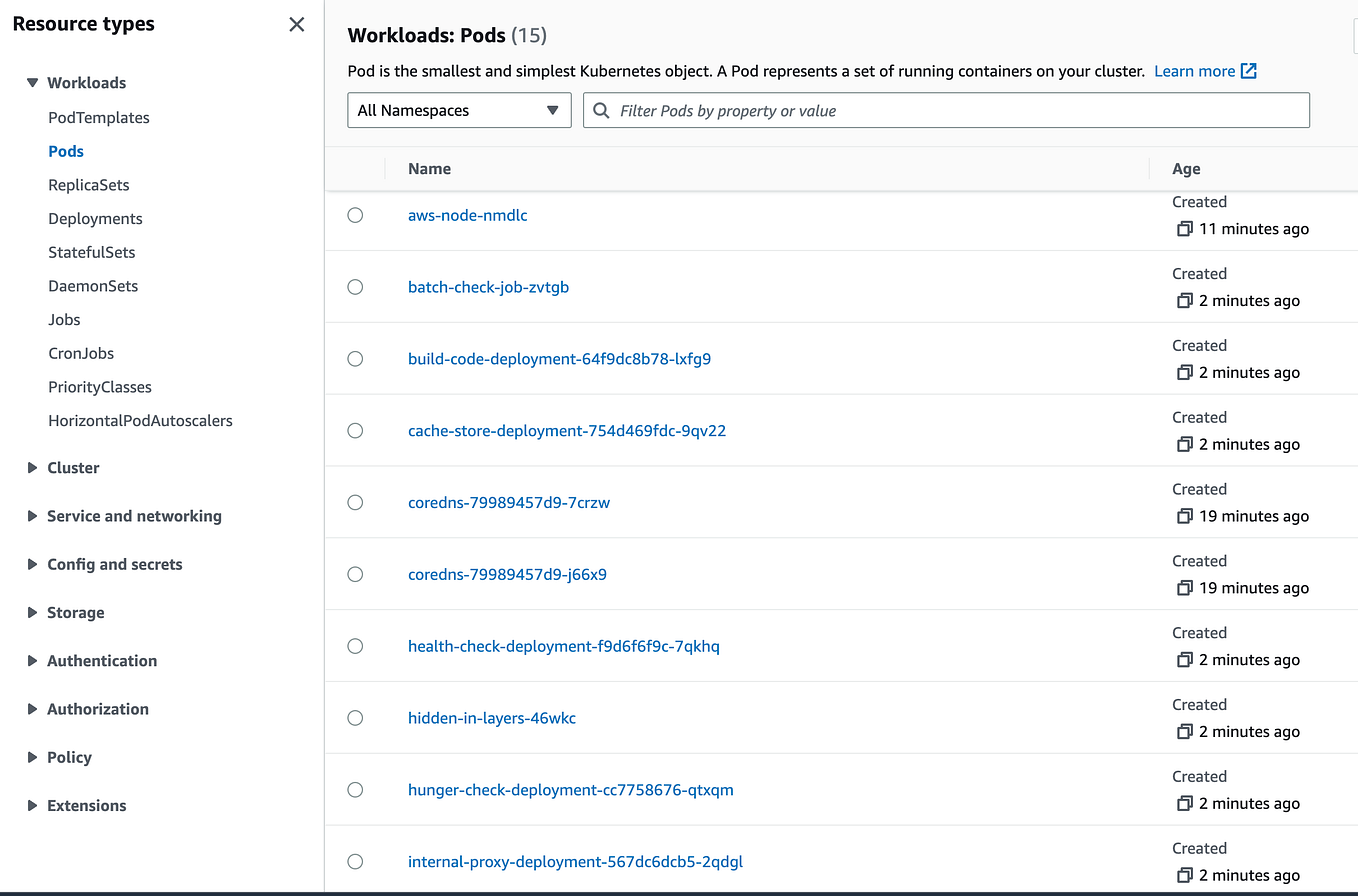
Task: Open the build-code-deployment pod details
Action: pos(559,358)
